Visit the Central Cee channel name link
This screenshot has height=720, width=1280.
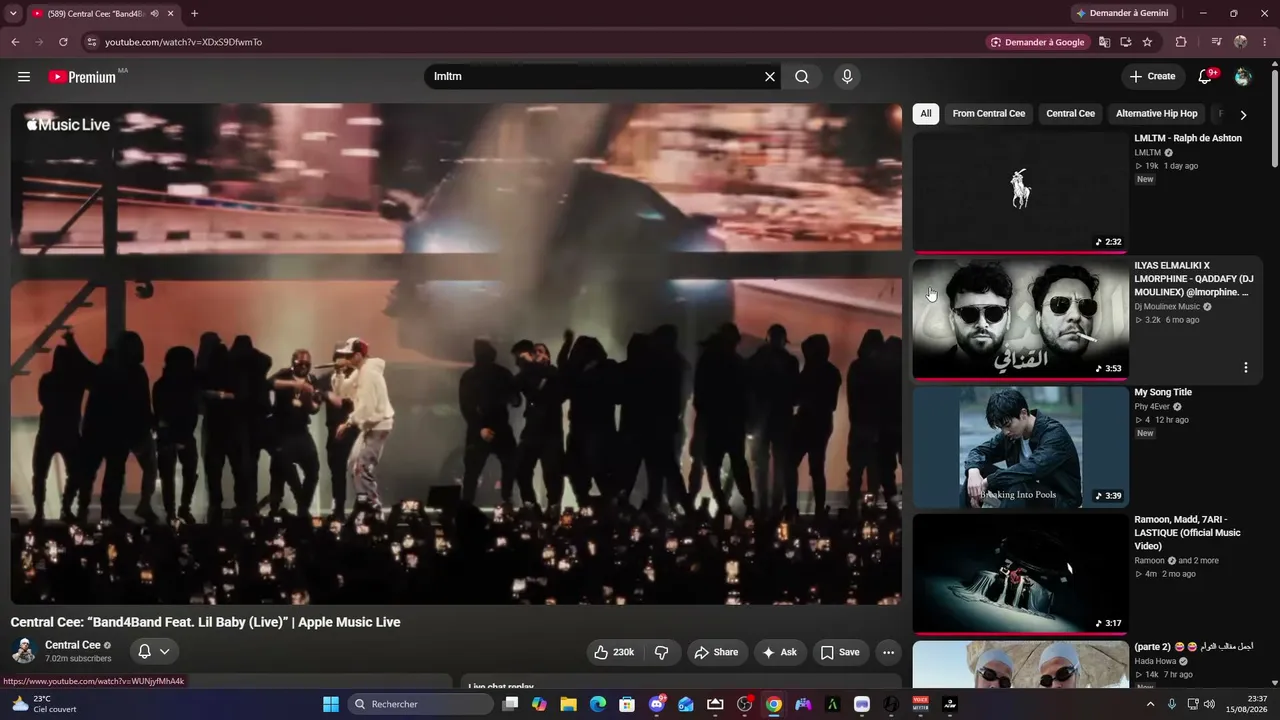(73, 645)
